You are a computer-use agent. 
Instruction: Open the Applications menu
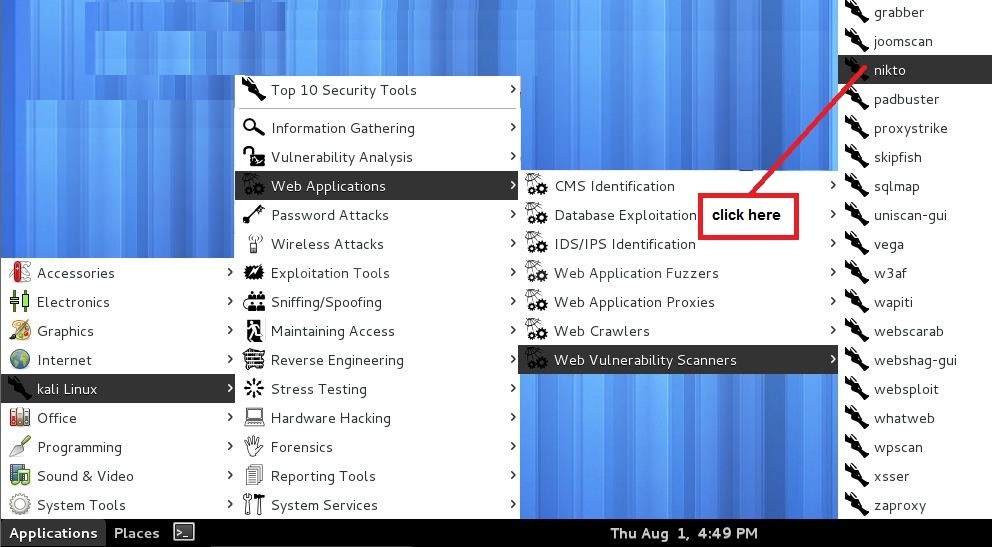pos(53,533)
